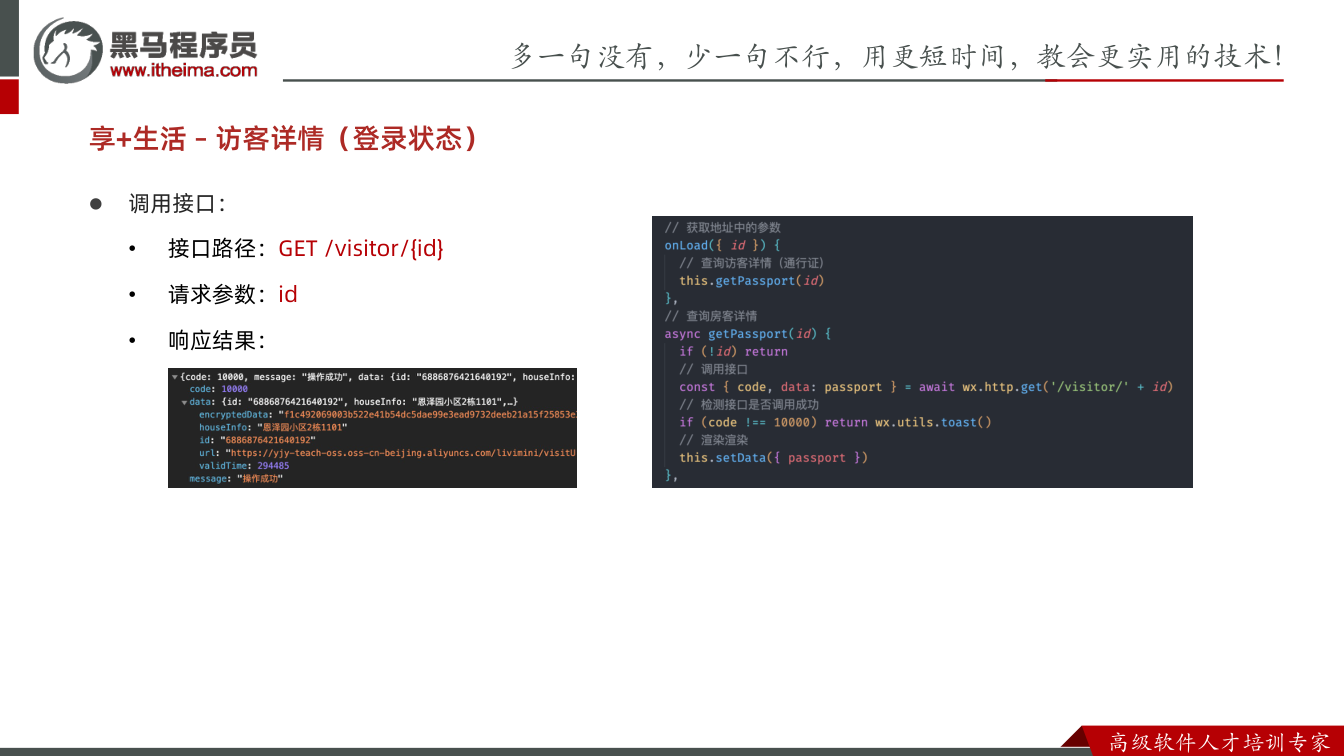
Task: Click the 黑马程序员 horse logo icon
Action: pyautogui.click(x=67, y=50)
